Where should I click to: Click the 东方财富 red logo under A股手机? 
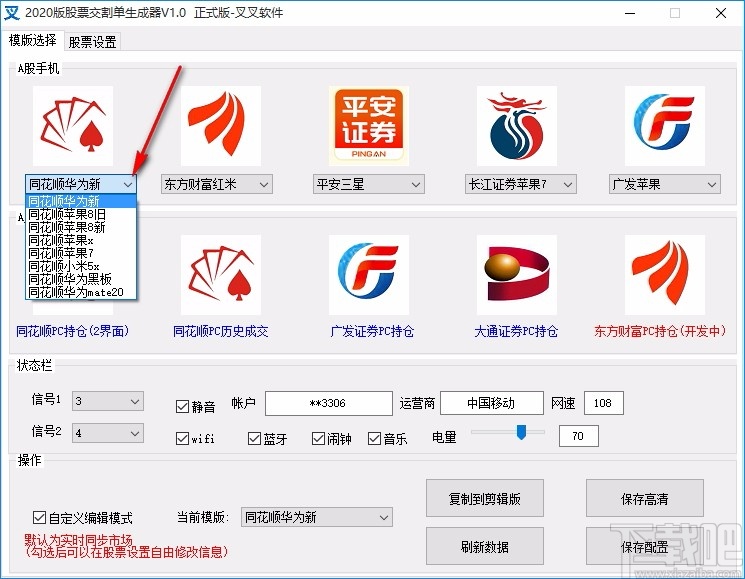click(220, 126)
